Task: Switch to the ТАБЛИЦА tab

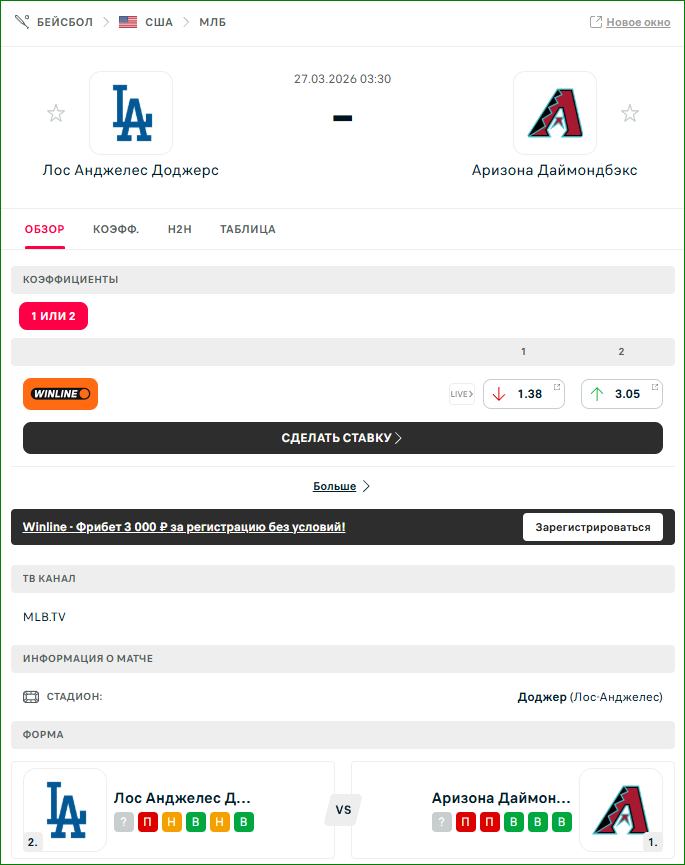Action: tap(248, 229)
